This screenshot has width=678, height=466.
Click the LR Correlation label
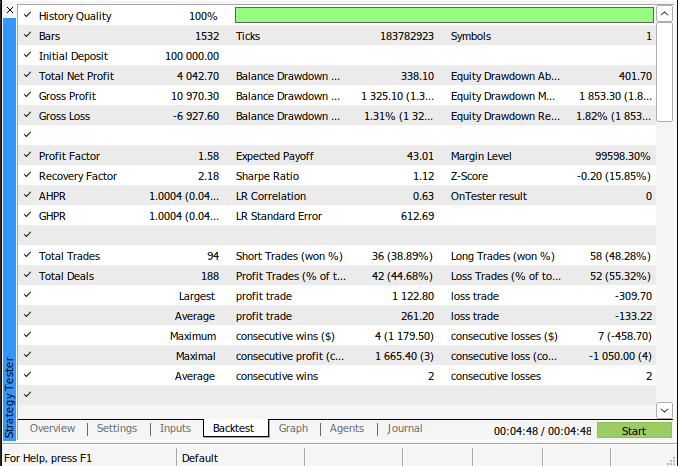(x=271, y=196)
